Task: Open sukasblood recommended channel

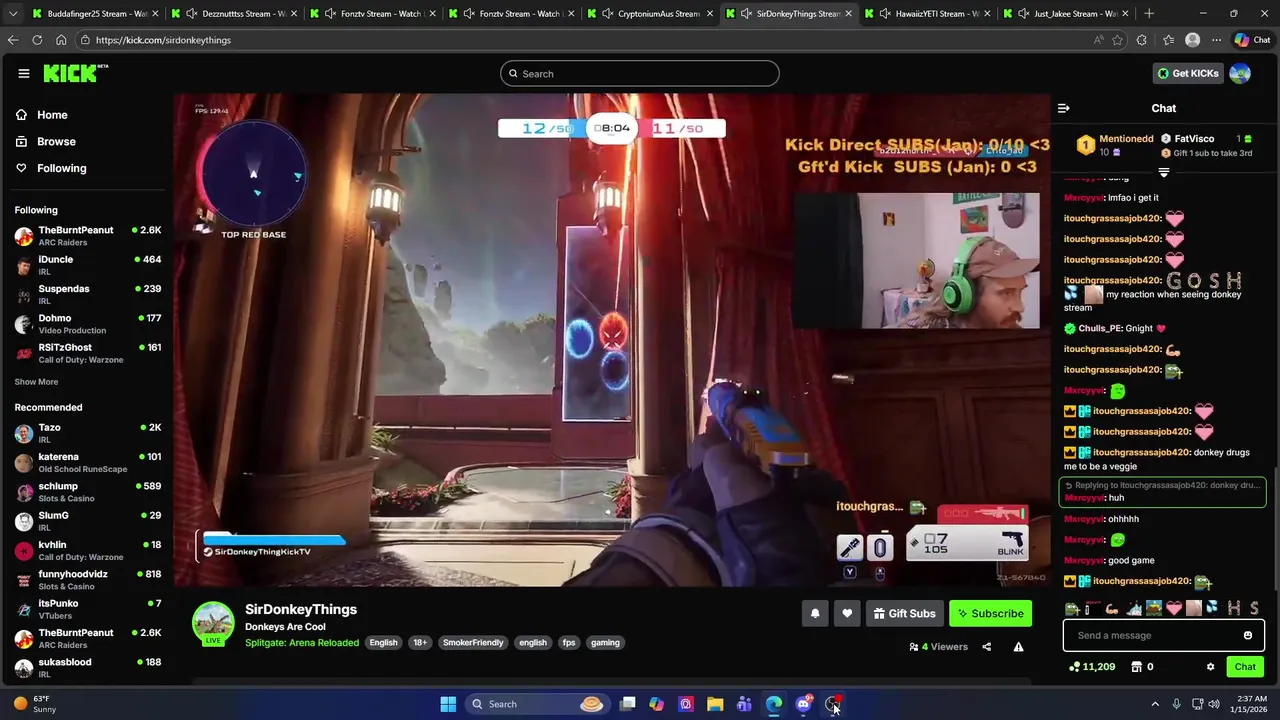Action: coord(87,668)
